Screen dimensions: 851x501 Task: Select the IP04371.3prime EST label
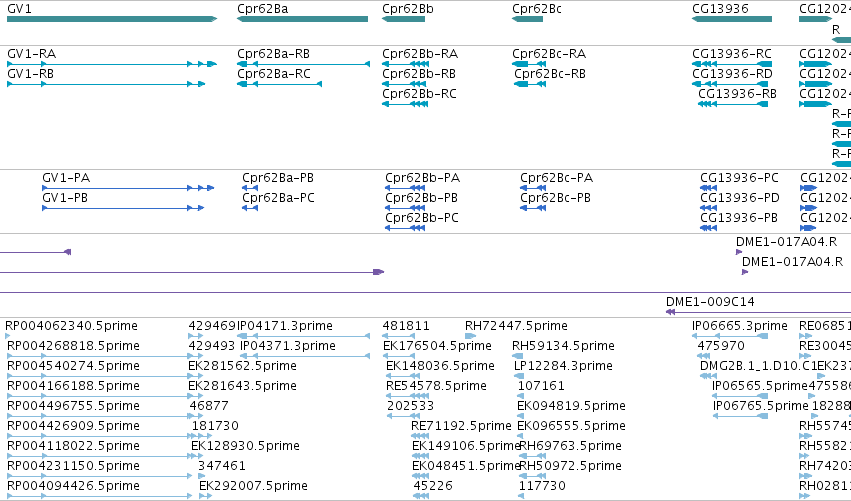pos(288,346)
